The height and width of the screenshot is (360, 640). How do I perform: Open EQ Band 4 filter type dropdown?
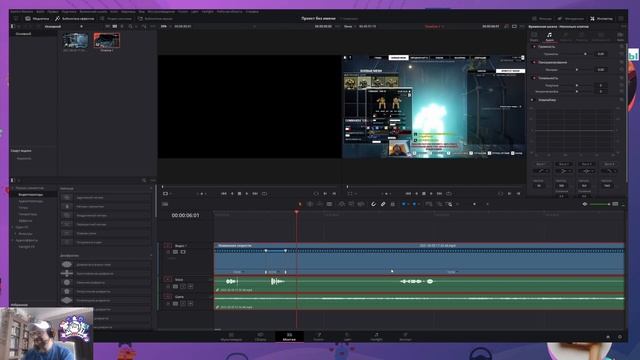pos(609,171)
